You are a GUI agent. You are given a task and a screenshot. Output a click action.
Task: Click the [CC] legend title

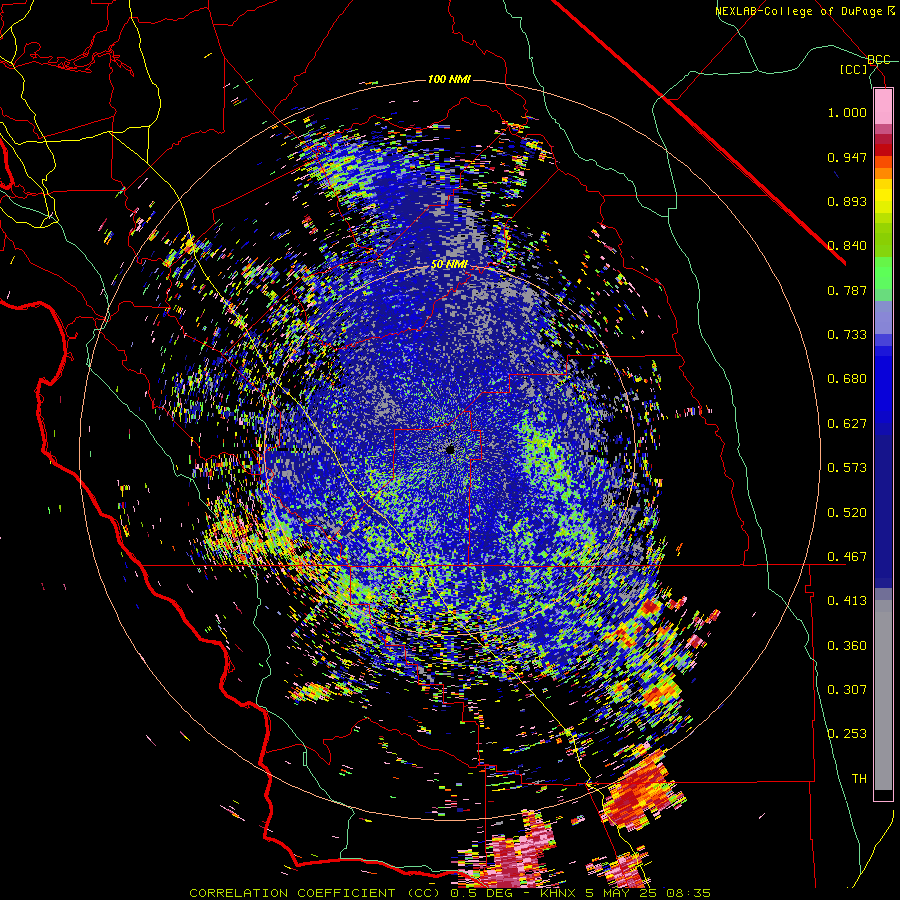(854, 69)
